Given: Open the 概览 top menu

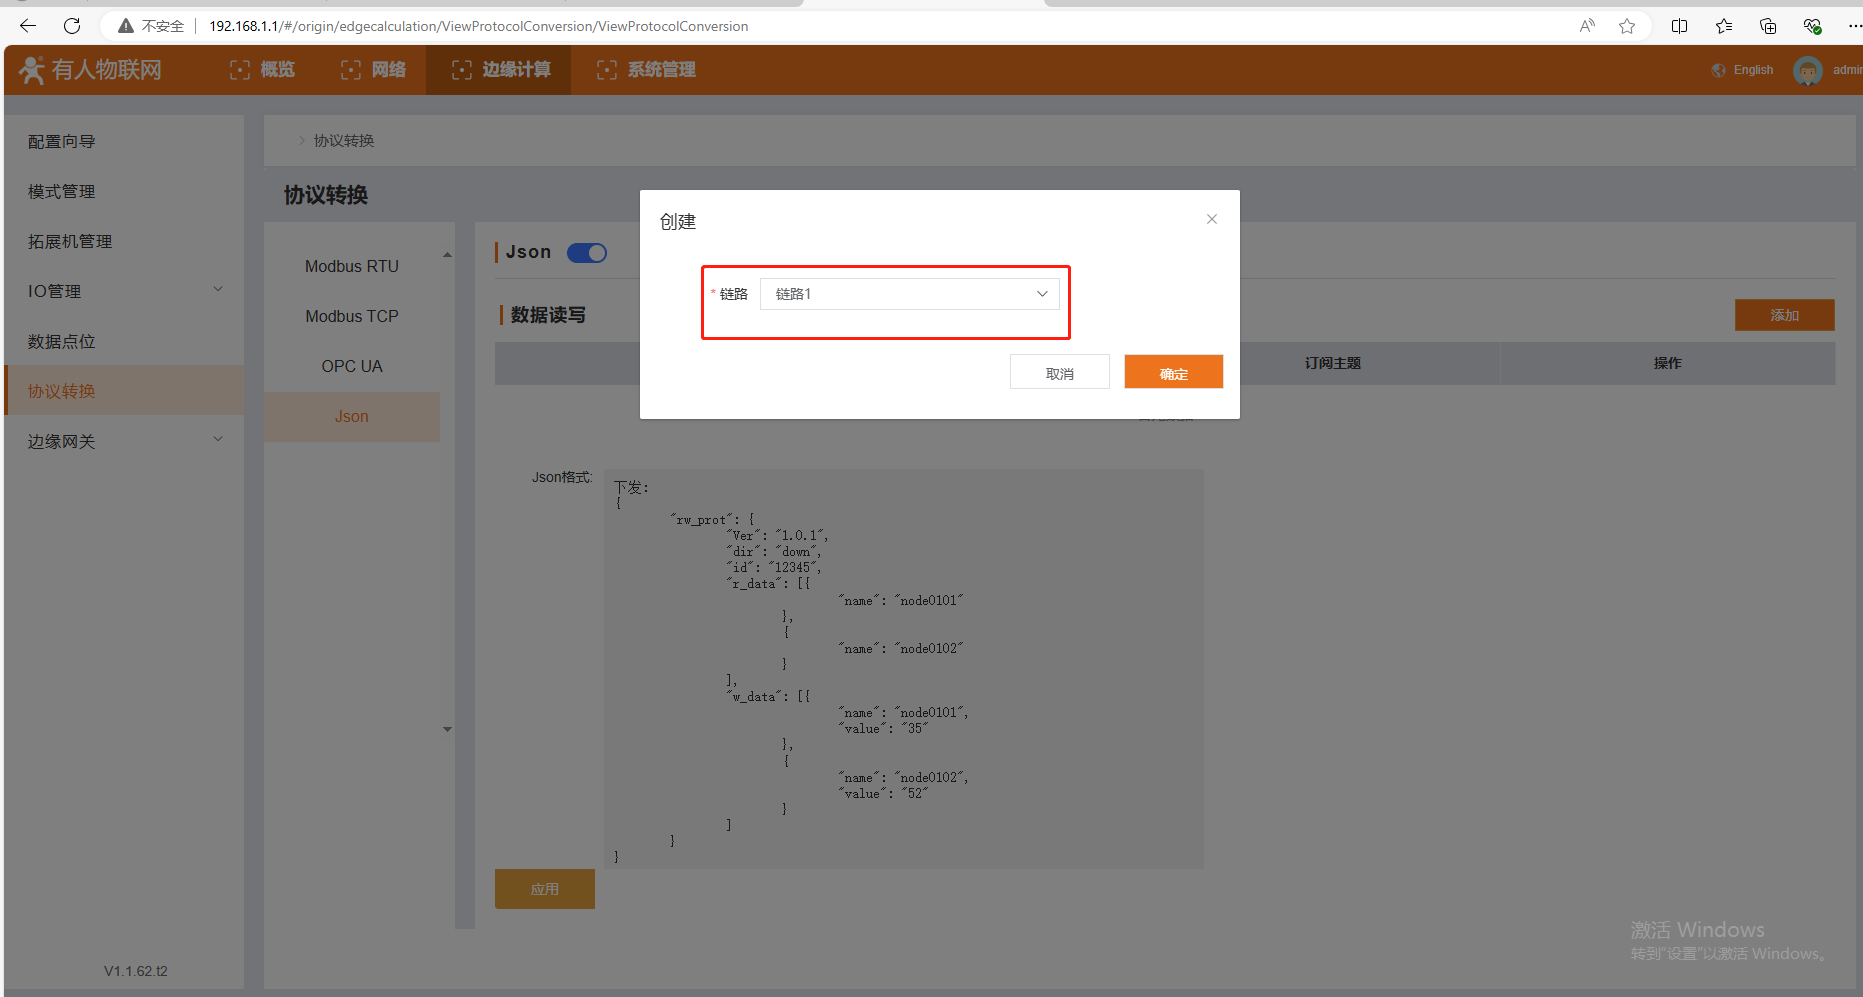Looking at the screenshot, I should pos(263,70).
